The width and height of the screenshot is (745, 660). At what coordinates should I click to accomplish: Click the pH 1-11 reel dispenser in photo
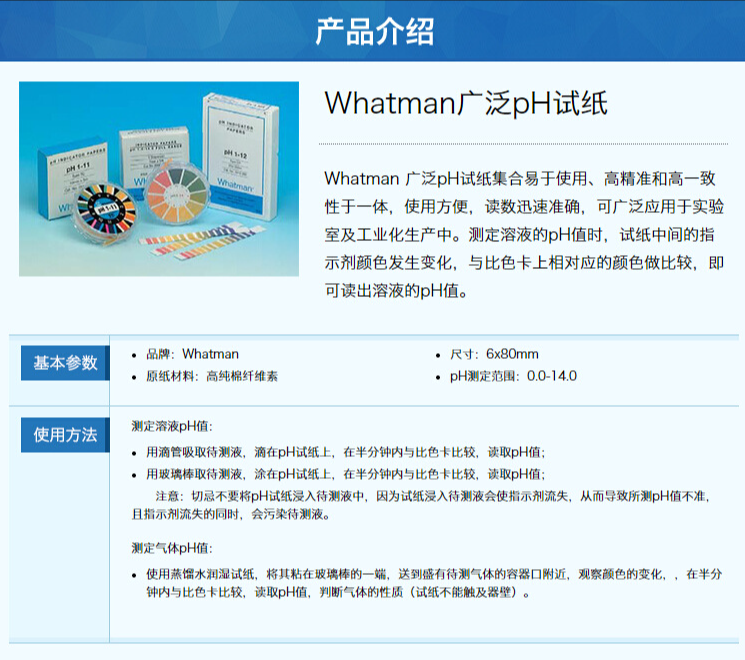point(105,210)
